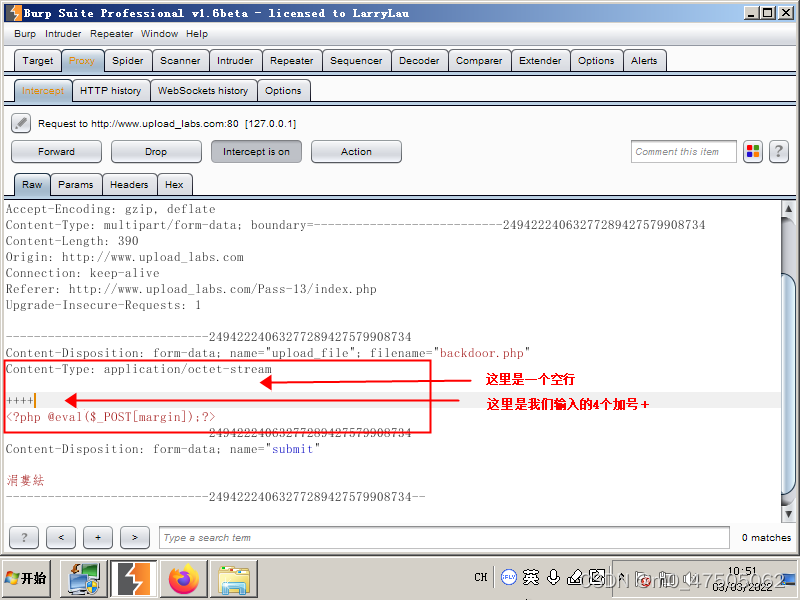
Task: Open the highlight color picker icon
Action: [x=753, y=152]
